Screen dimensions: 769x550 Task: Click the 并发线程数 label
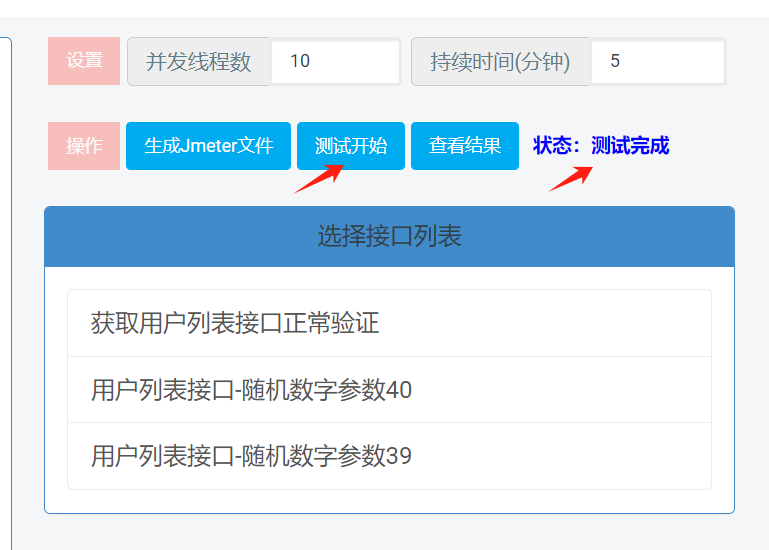tap(199, 61)
